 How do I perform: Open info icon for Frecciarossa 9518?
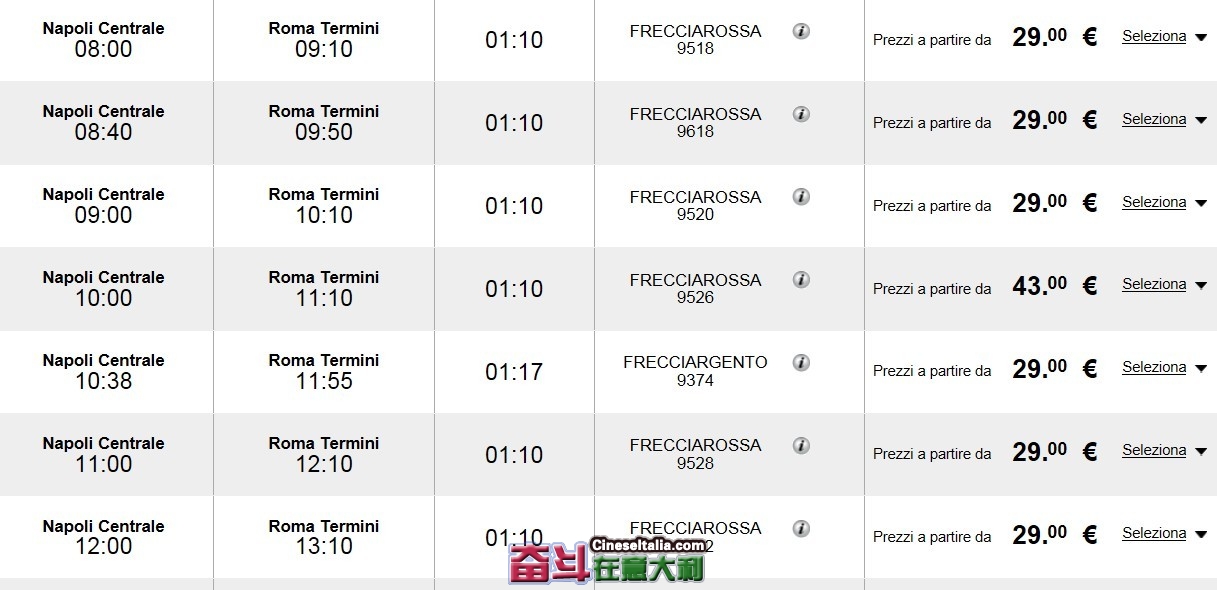801,31
